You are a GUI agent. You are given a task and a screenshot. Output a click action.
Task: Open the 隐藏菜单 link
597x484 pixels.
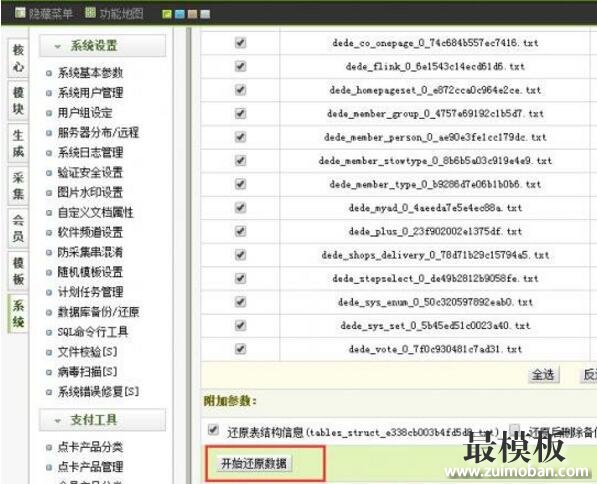[51, 14]
